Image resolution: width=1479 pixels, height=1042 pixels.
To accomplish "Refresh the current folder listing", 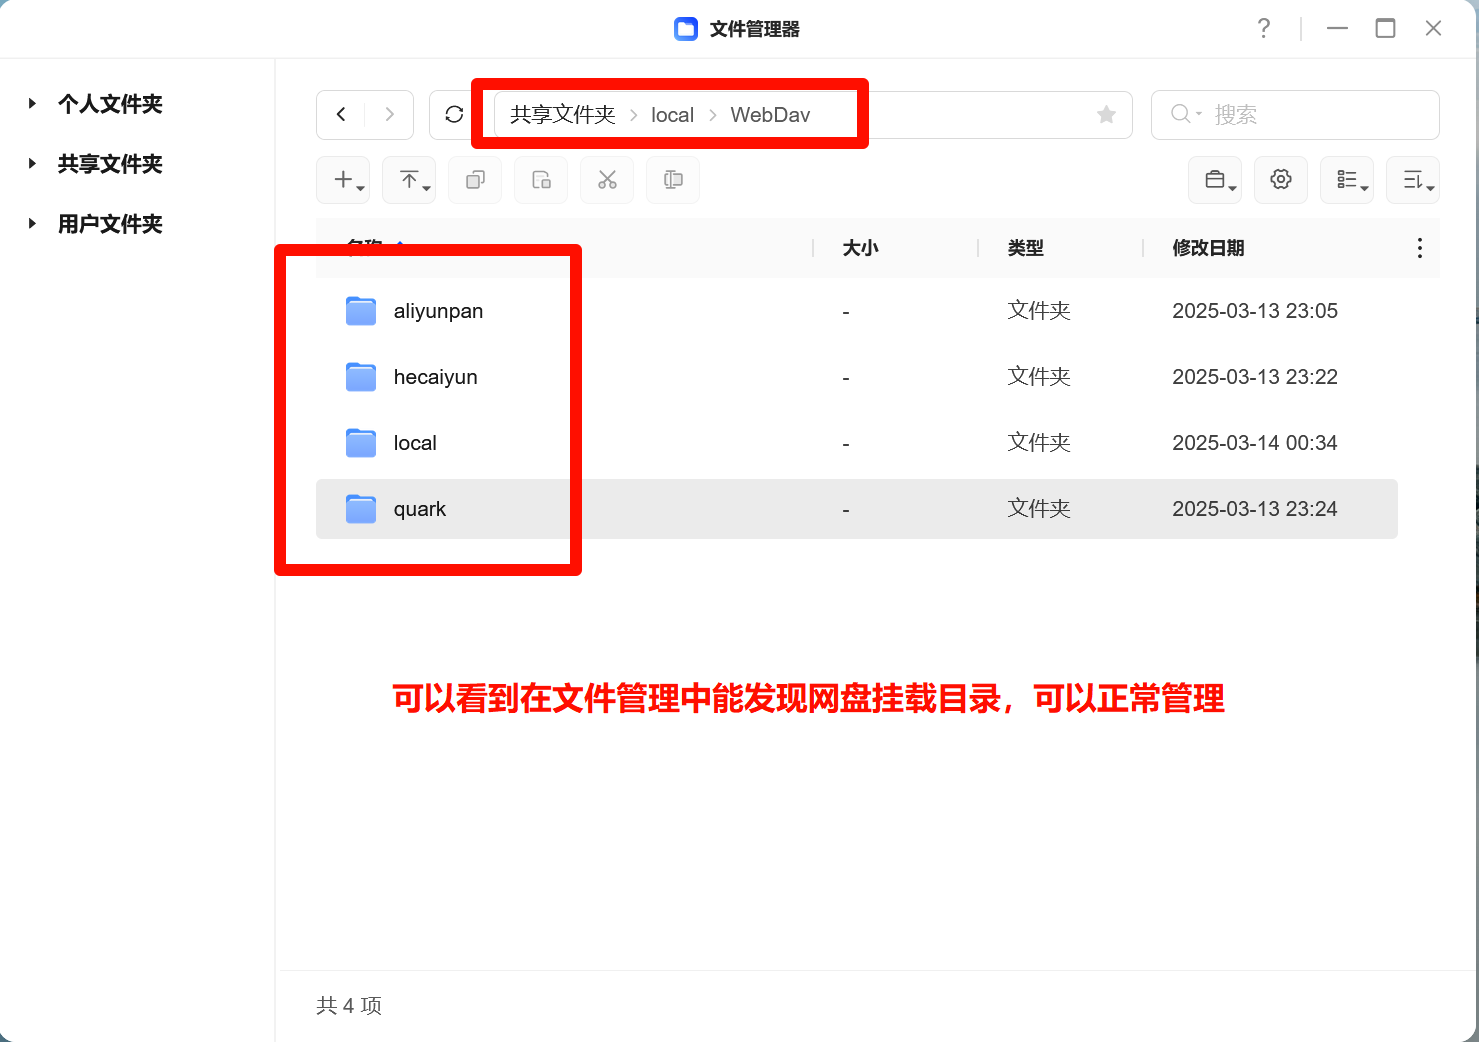I will click(x=454, y=115).
